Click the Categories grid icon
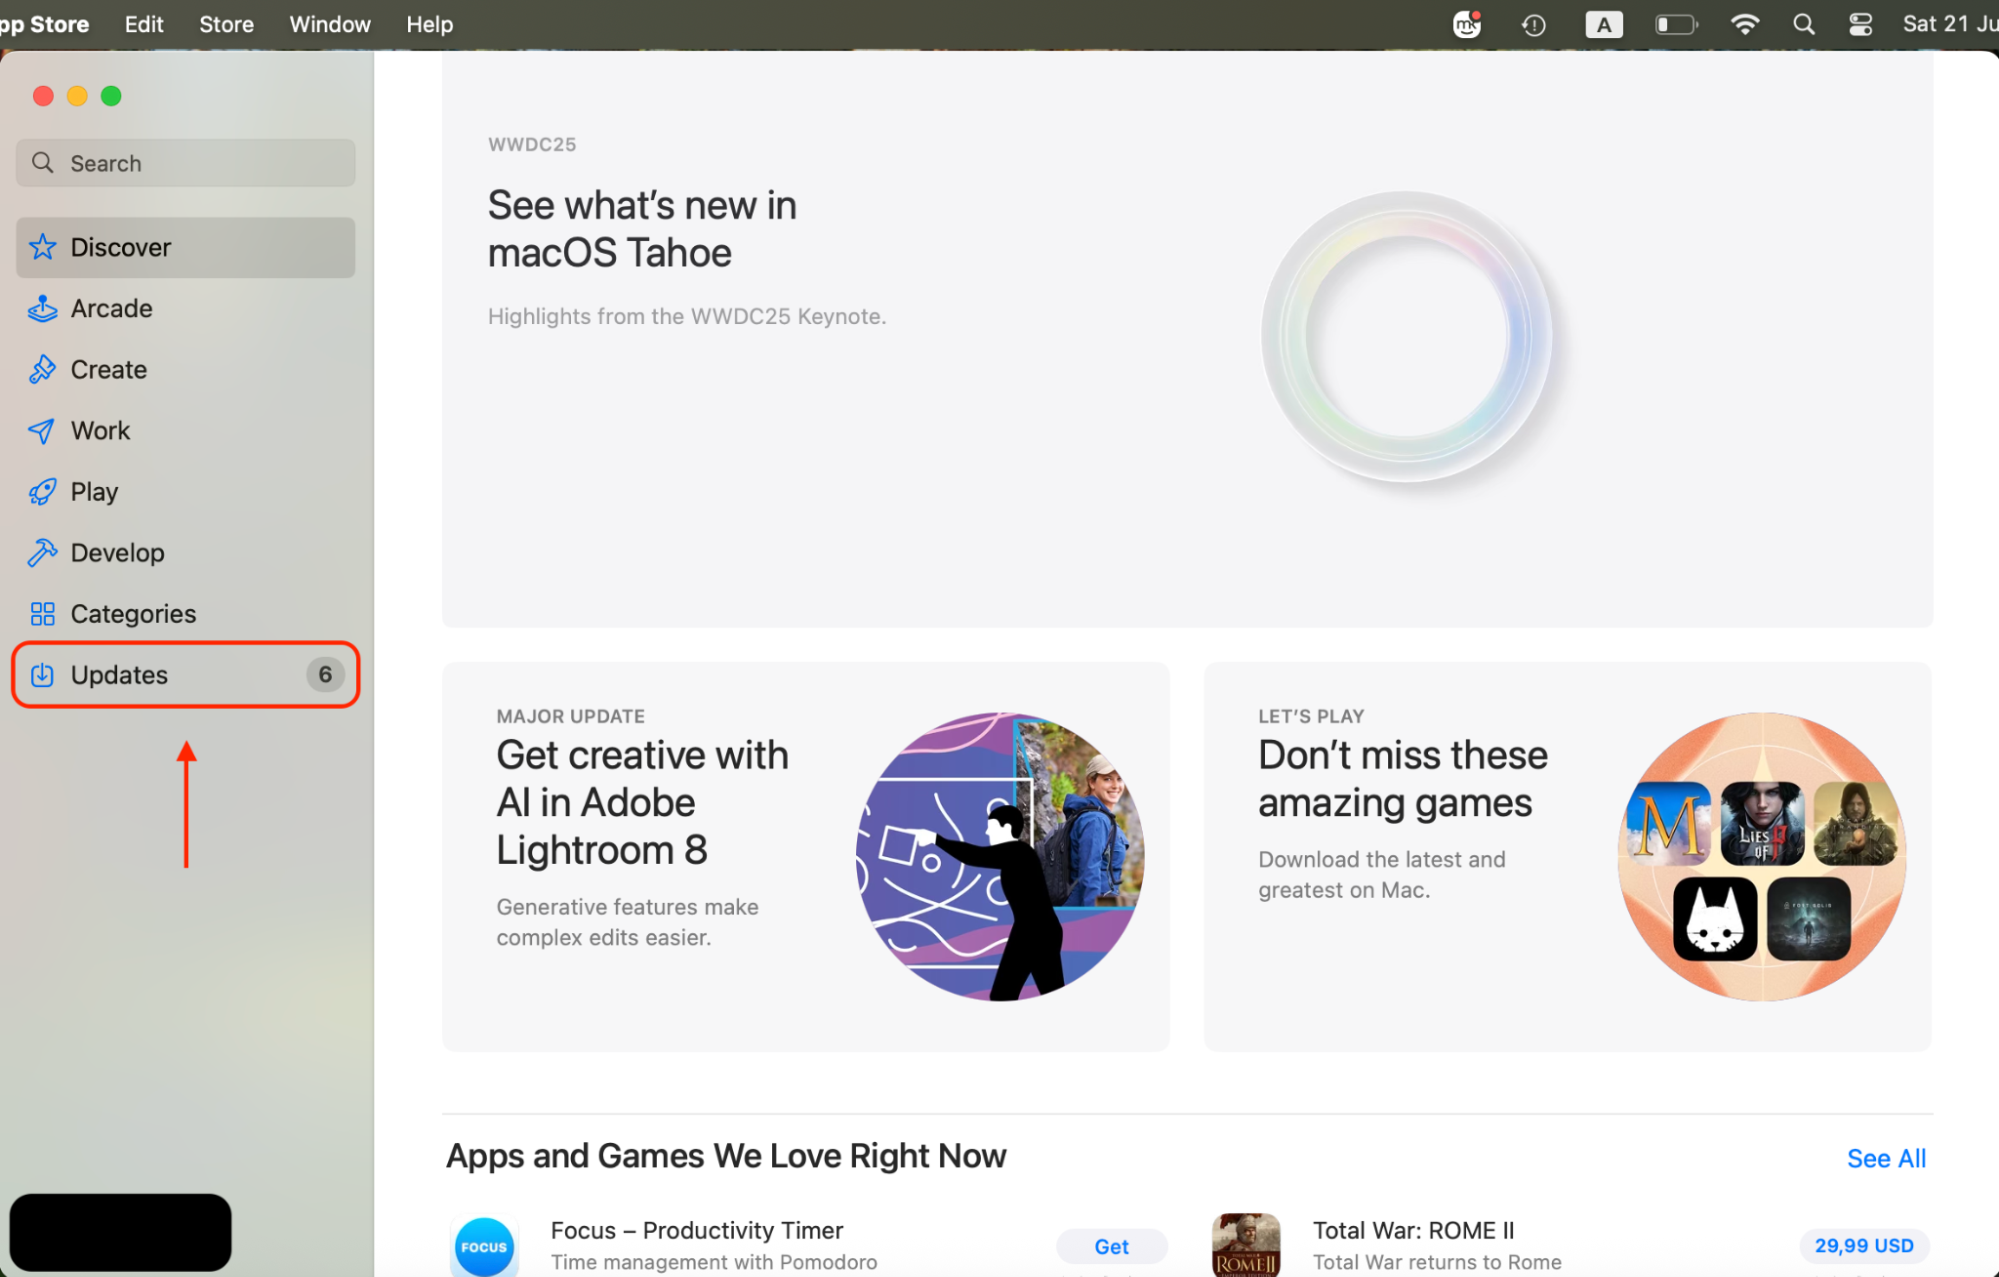The height and width of the screenshot is (1277, 1999). [x=42, y=613]
